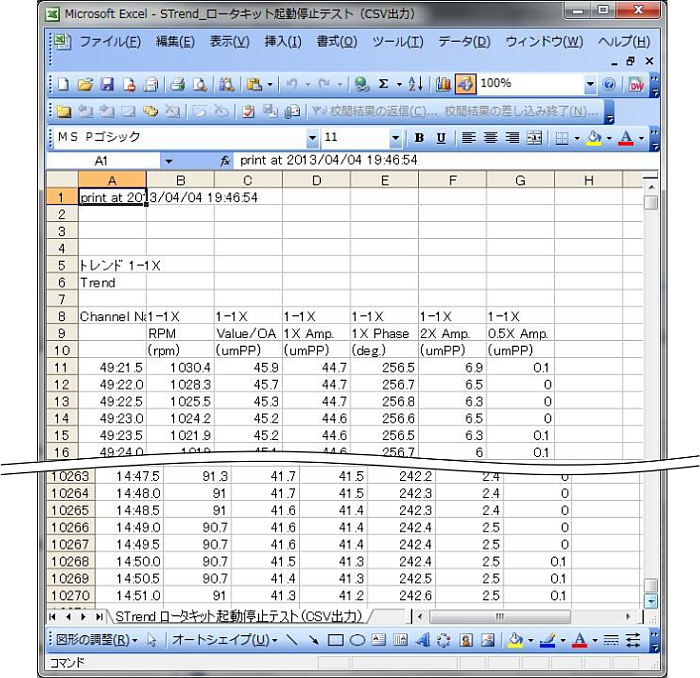The width and height of the screenshot is (700, 678).
Task: Insert a picture from file
Action: tap(488, 641)
